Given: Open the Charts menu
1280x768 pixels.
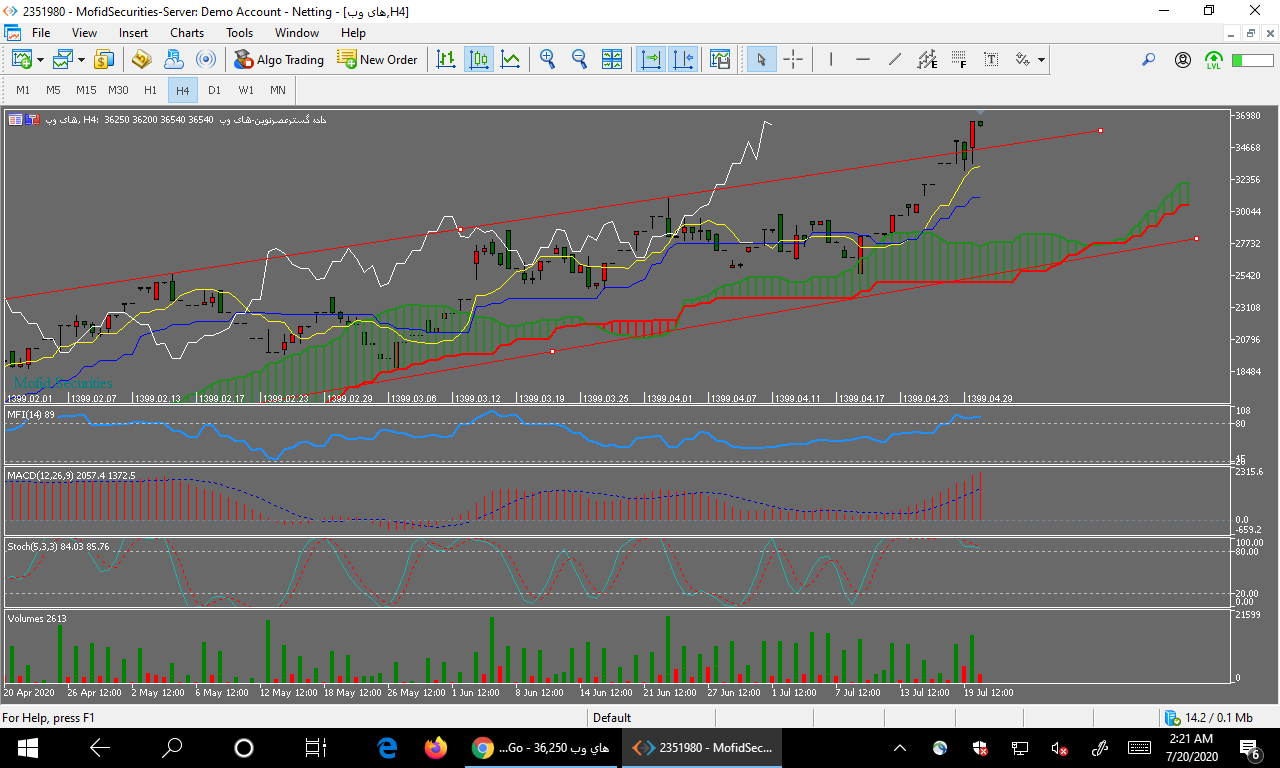Looking at the screenshot, I should pyautogui.click(x=187, y=33).
